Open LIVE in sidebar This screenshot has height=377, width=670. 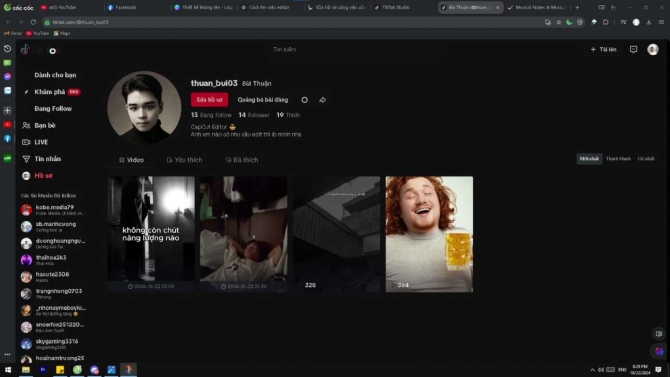(41, 142)
